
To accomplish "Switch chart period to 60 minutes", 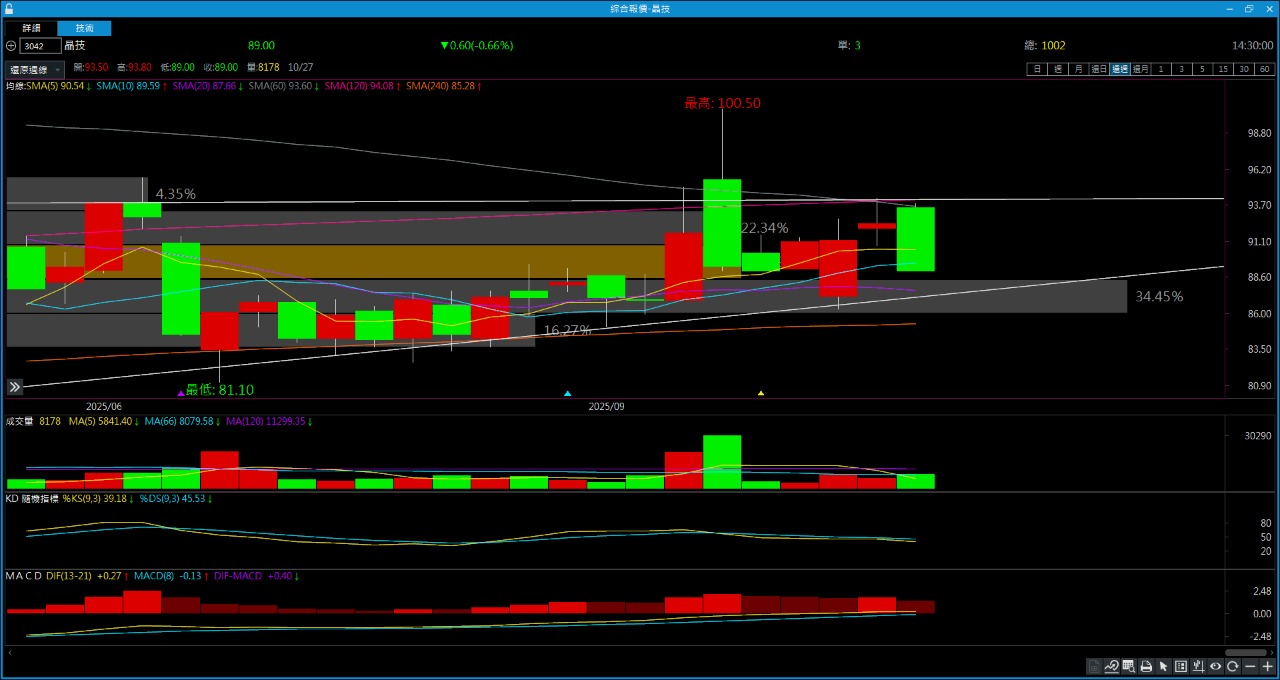I will click(1265, 69).
